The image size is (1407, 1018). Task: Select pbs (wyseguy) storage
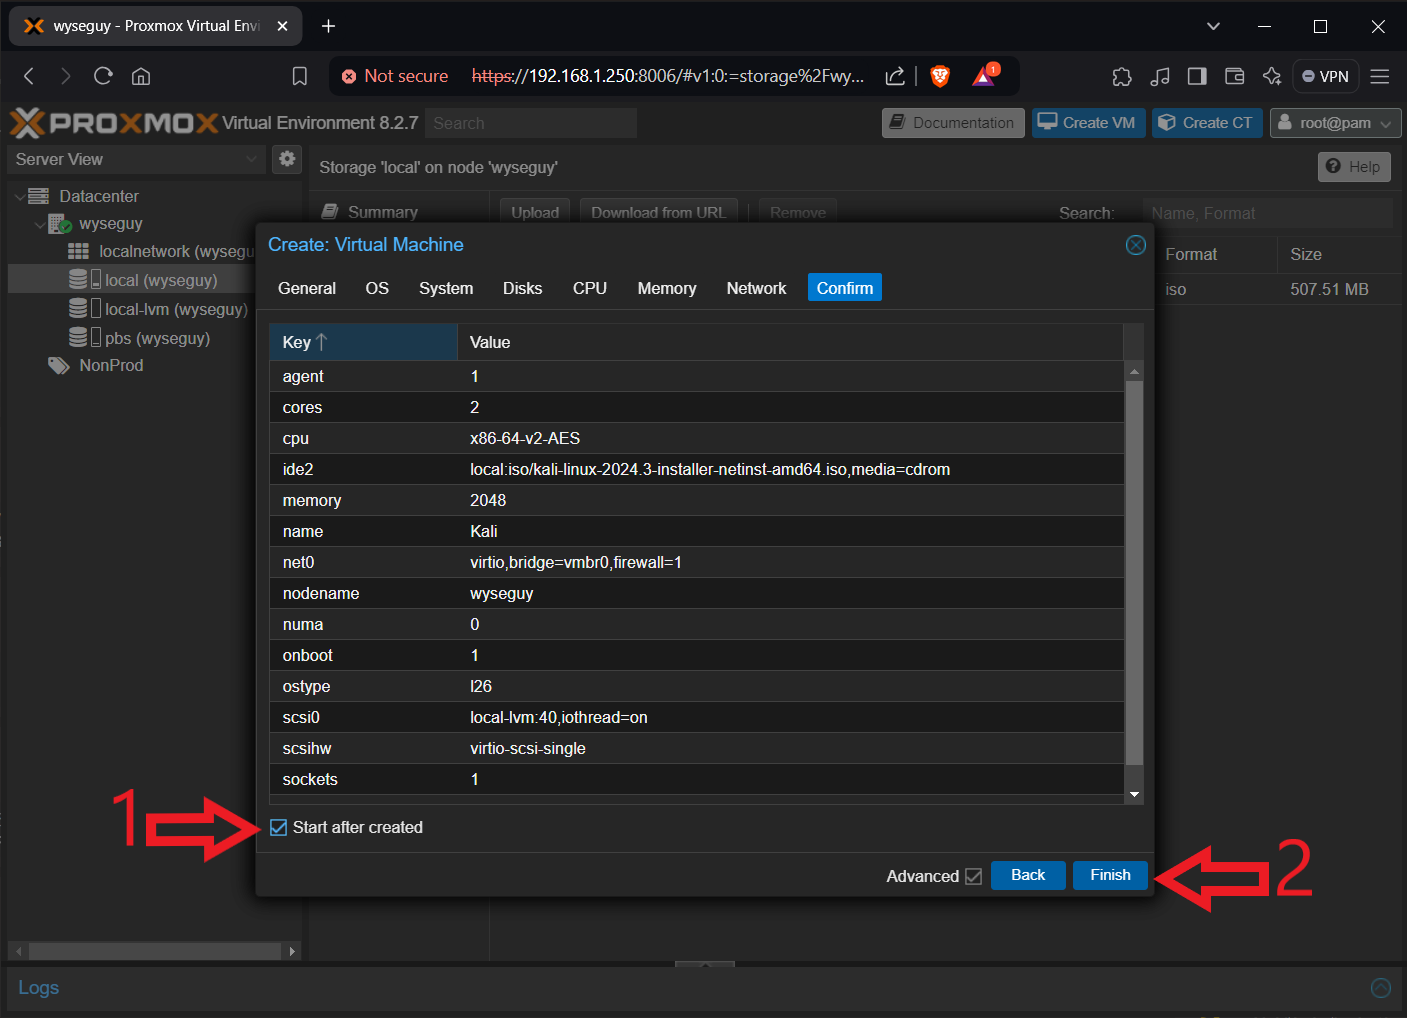click(139, 338)
